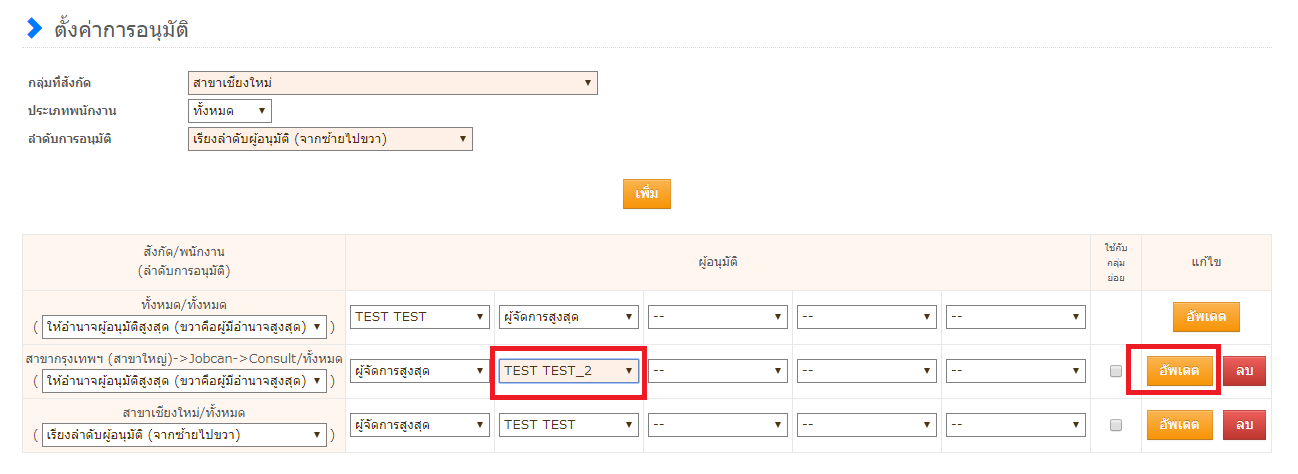Open the third approver dropdown in the สาขากรุงเทพฯ row

point(717,371)
